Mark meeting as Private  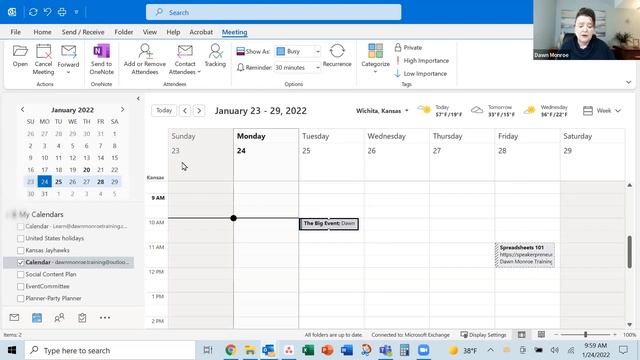pyautogui.click(x=408, y=48)
